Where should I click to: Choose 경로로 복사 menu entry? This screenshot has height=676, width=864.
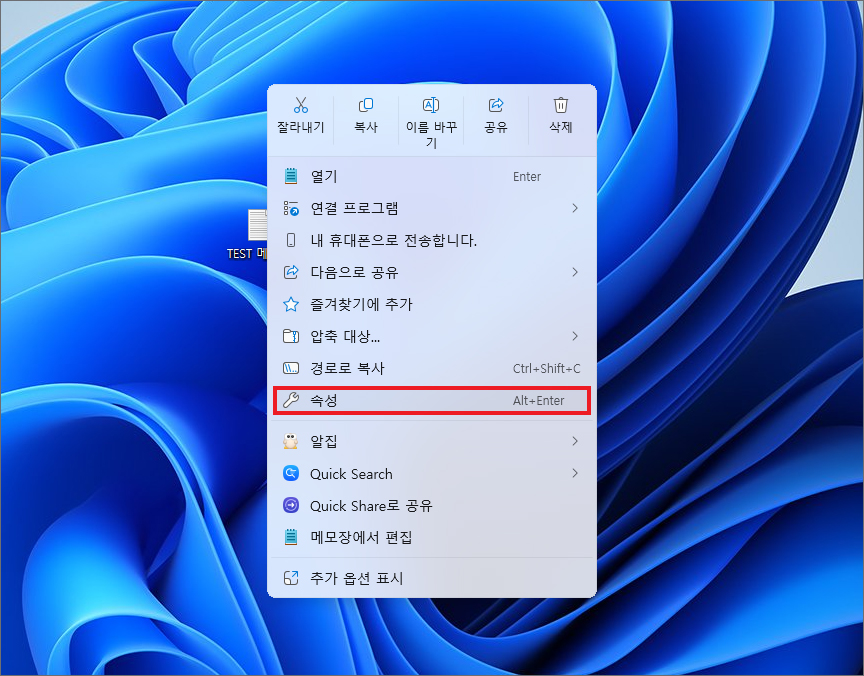431,368
